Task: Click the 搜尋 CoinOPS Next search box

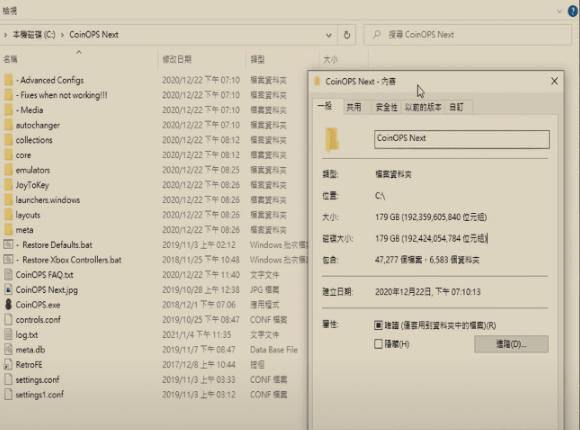Action: [468, 35]
